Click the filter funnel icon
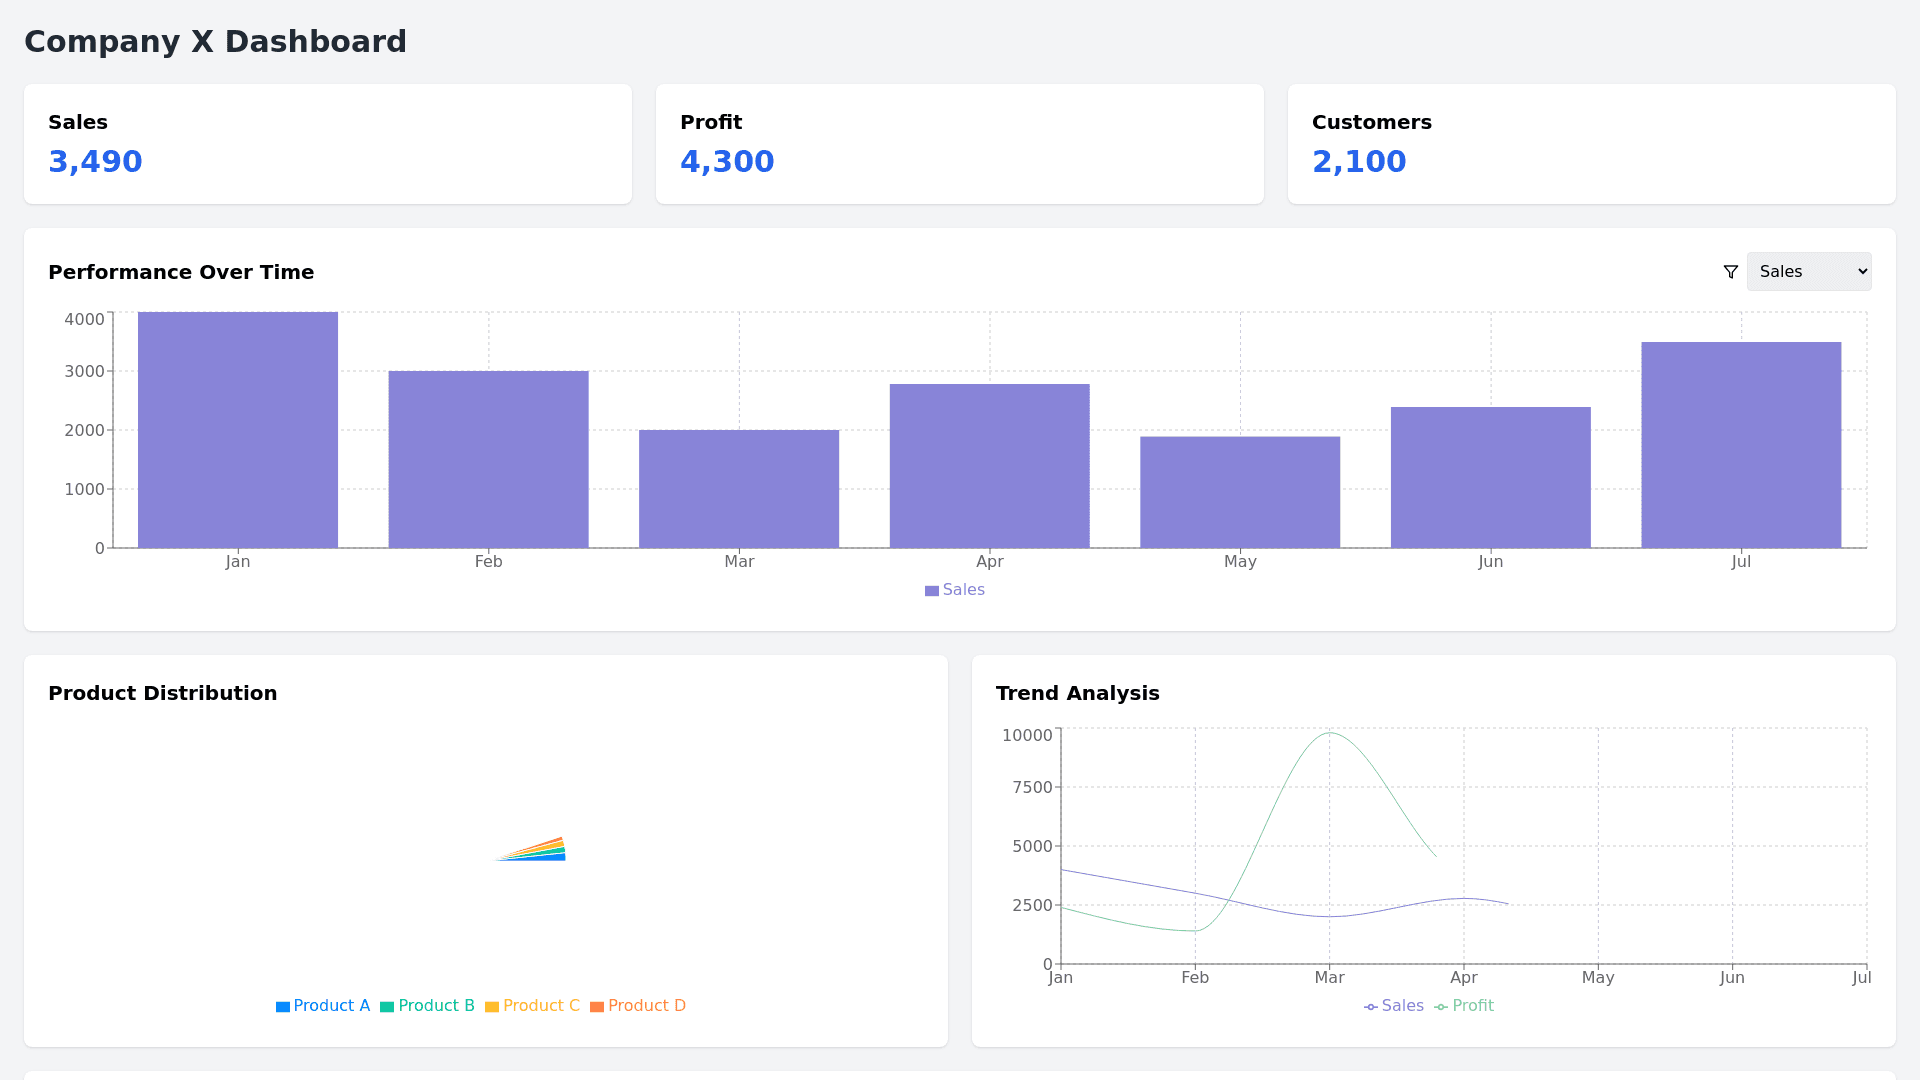The image size is (1920, 1080). point(1730,272)
